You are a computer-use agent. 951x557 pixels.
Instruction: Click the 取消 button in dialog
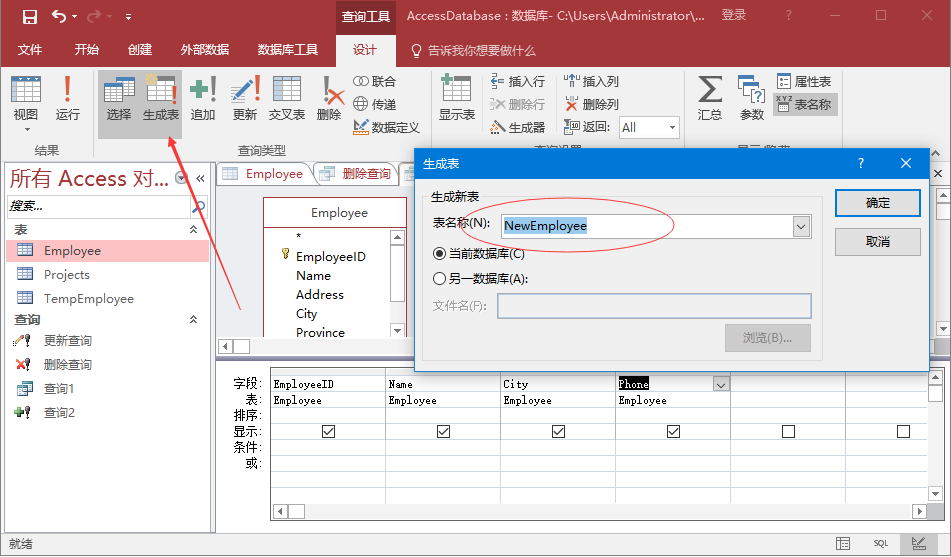877,241
